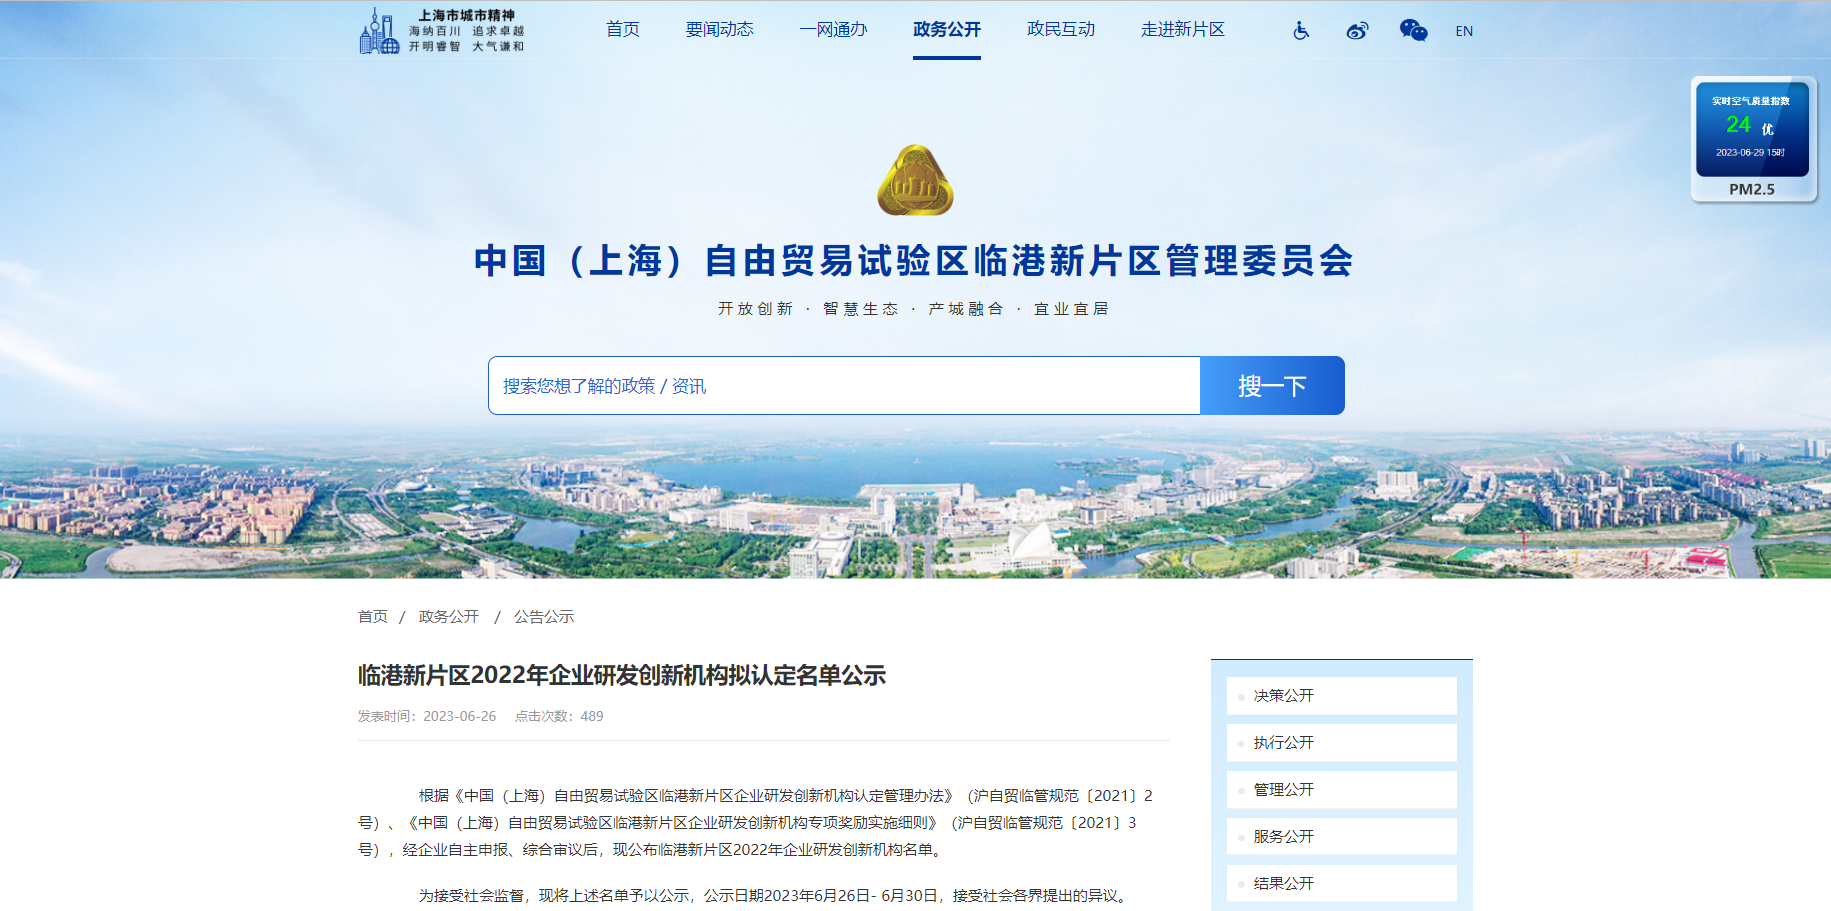
Task: Open the Weibo icon link
Action: [x=1357, y=31]
